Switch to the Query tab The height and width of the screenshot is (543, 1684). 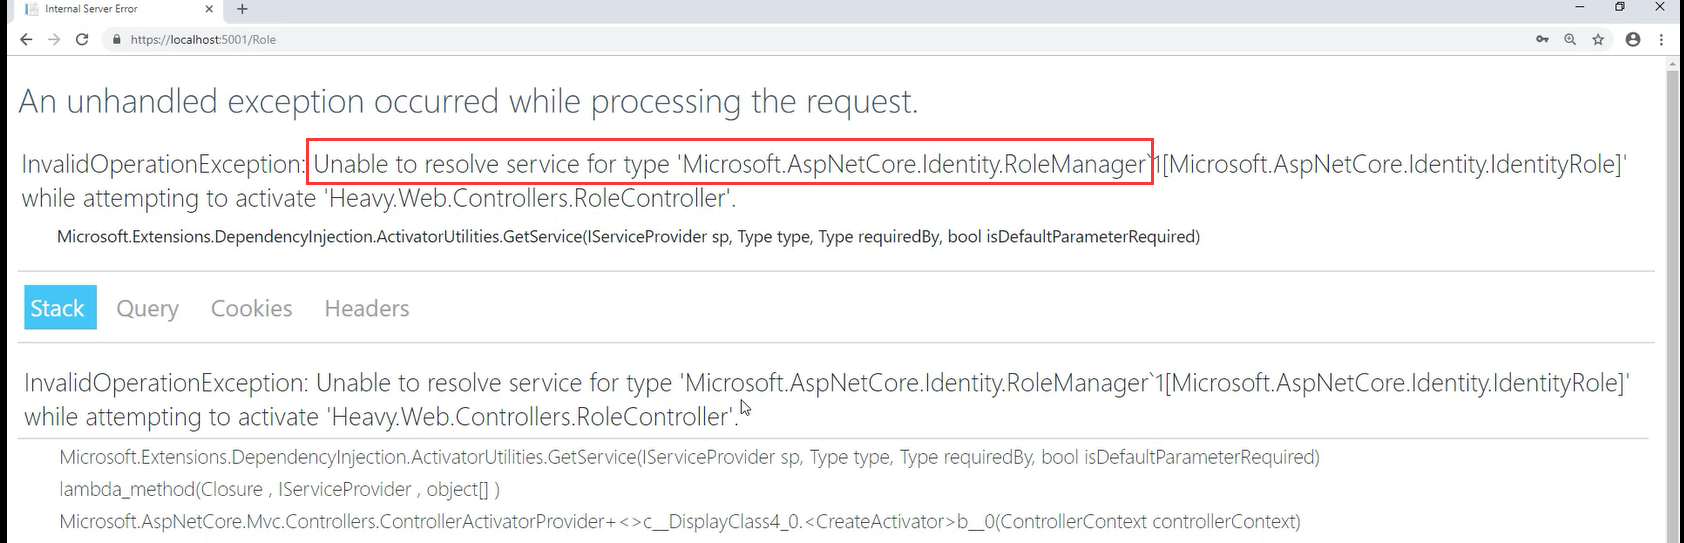(x=148, y=308)
